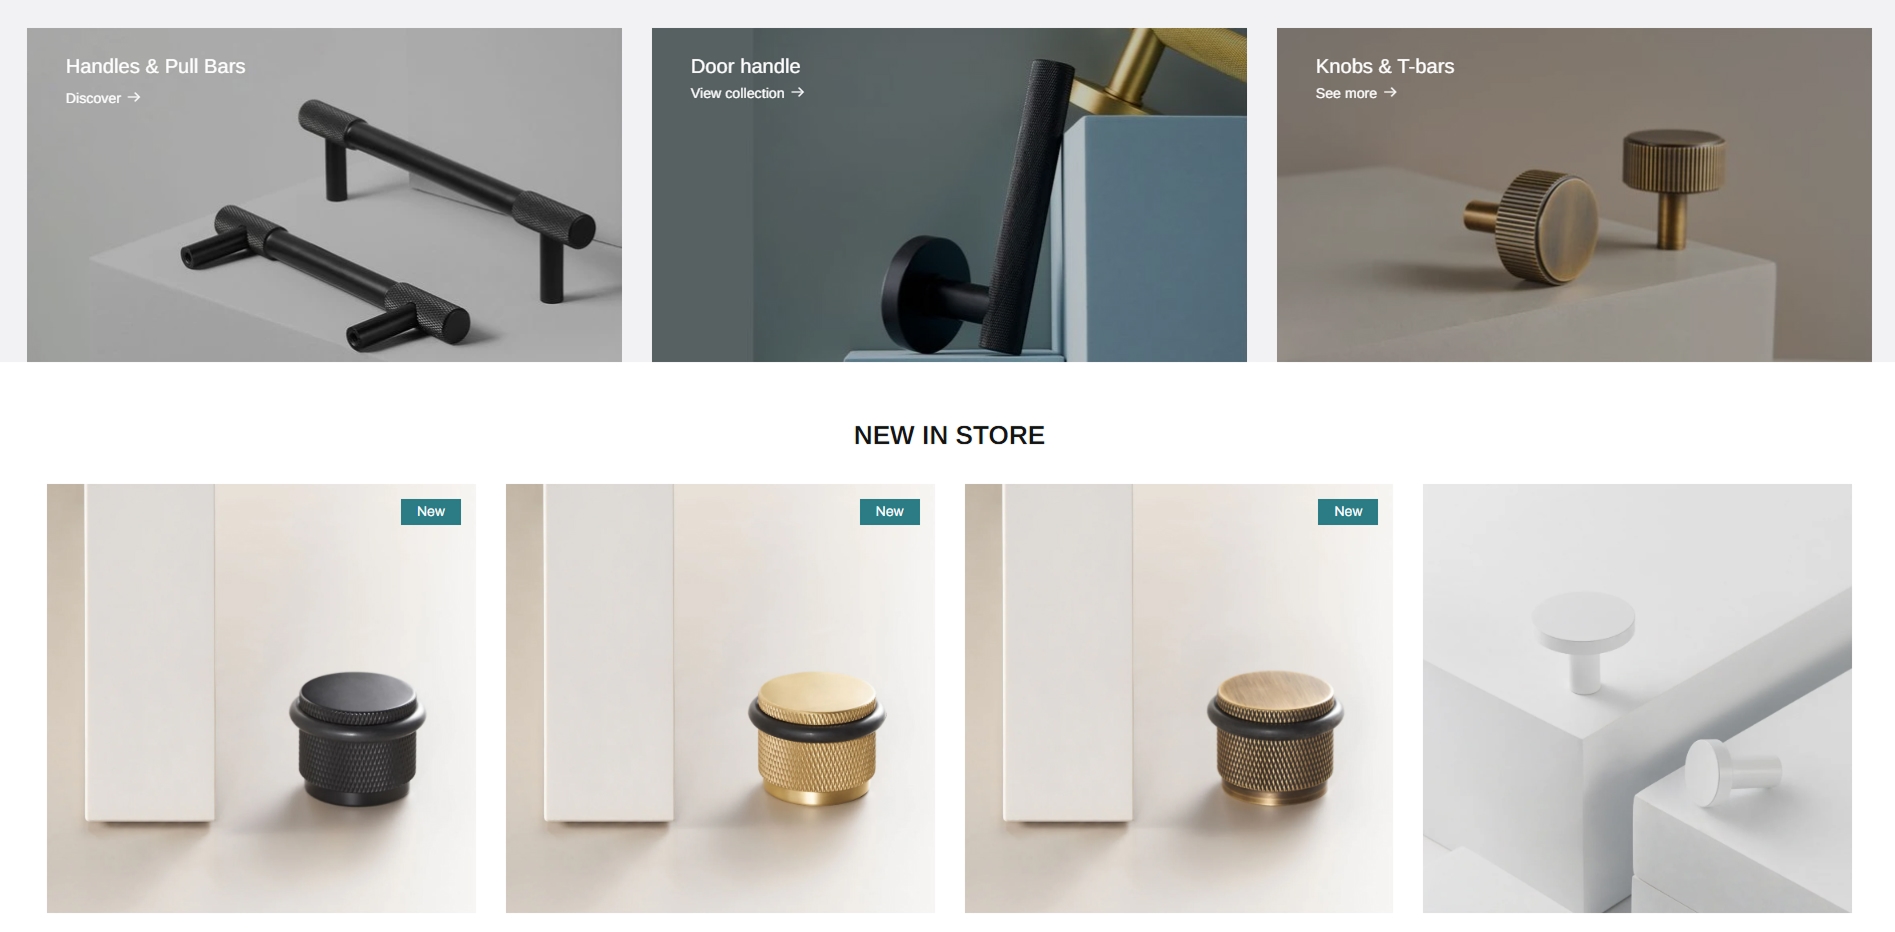Open the Knobs & T-bars heading
The height and width of the screenshot is (932, 1895).
pyautogui.click(x=1385, y=66)
